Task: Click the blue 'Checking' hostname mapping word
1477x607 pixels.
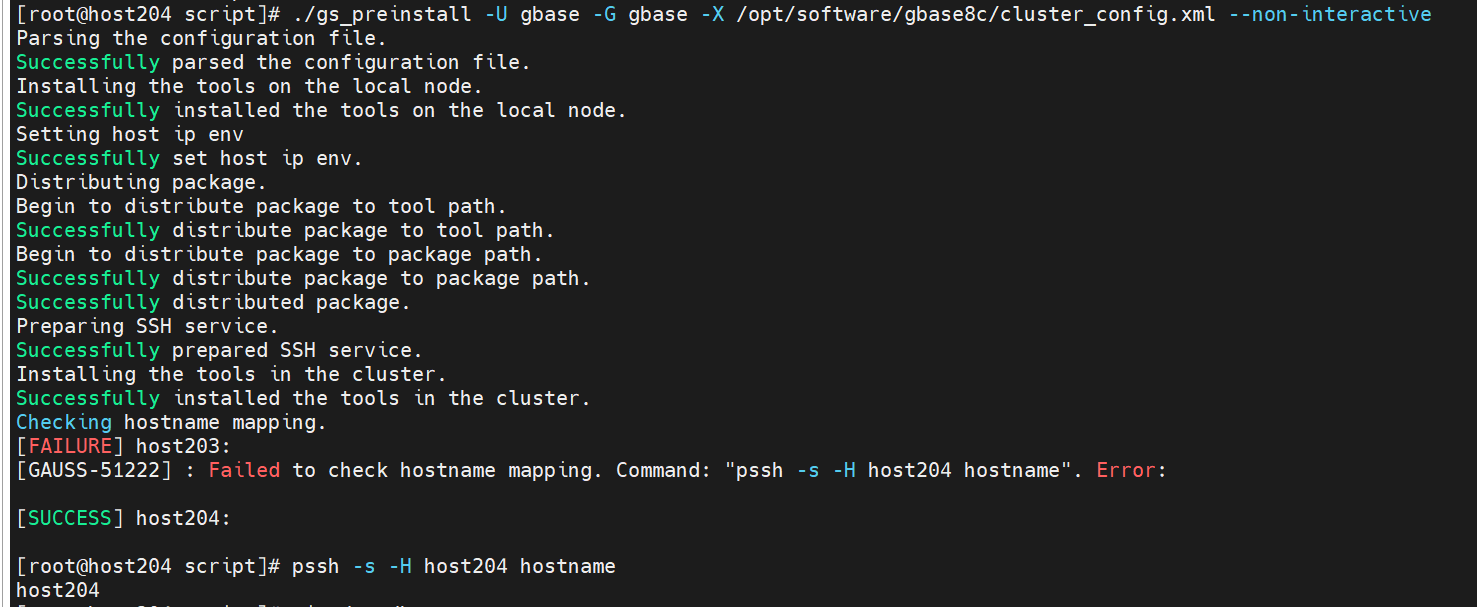Action: tap(64, 422)
